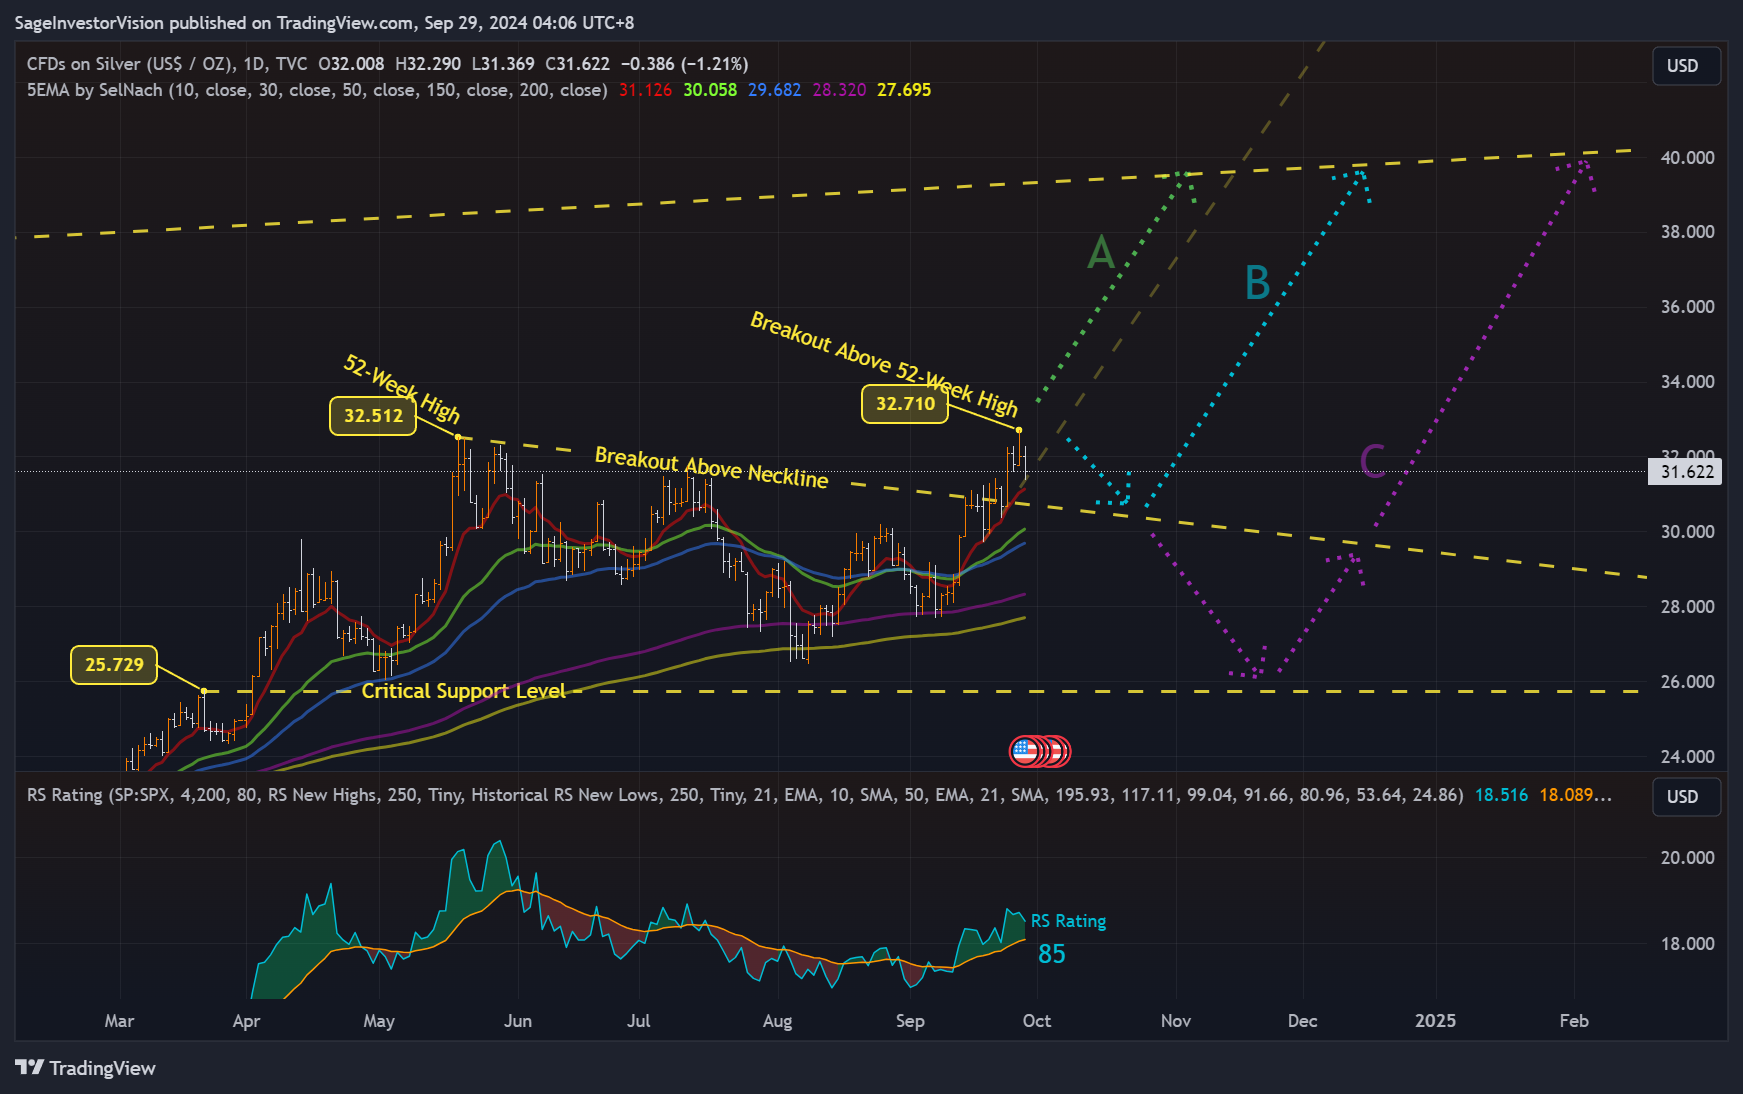The height and width of the screenshot is (1094, 1743).
Task: Click the 38.000 price axis label
Action: tap(1687, 232)
